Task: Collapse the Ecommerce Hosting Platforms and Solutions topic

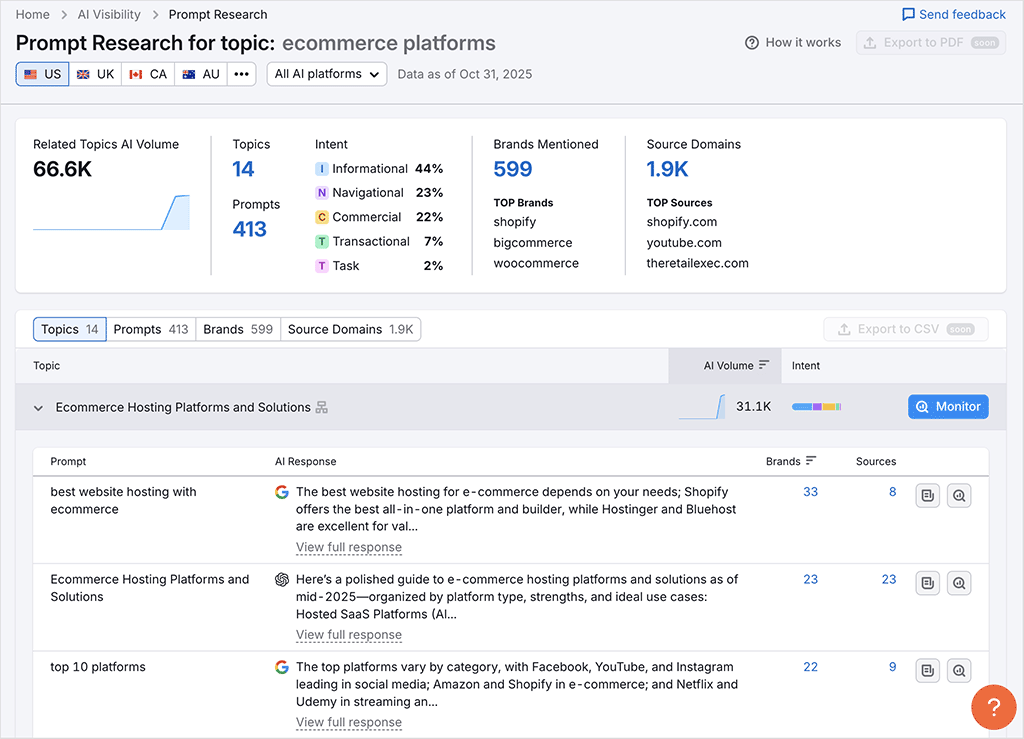Action: (x=38, y=407)
